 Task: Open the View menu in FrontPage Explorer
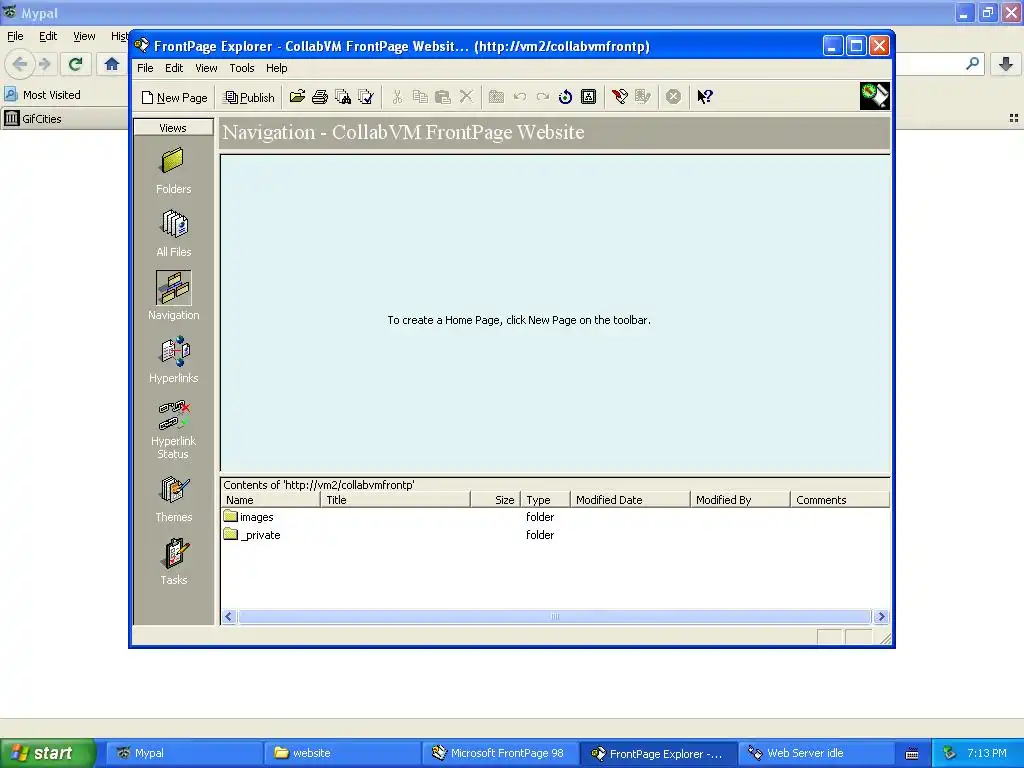(x=206, y=68)
